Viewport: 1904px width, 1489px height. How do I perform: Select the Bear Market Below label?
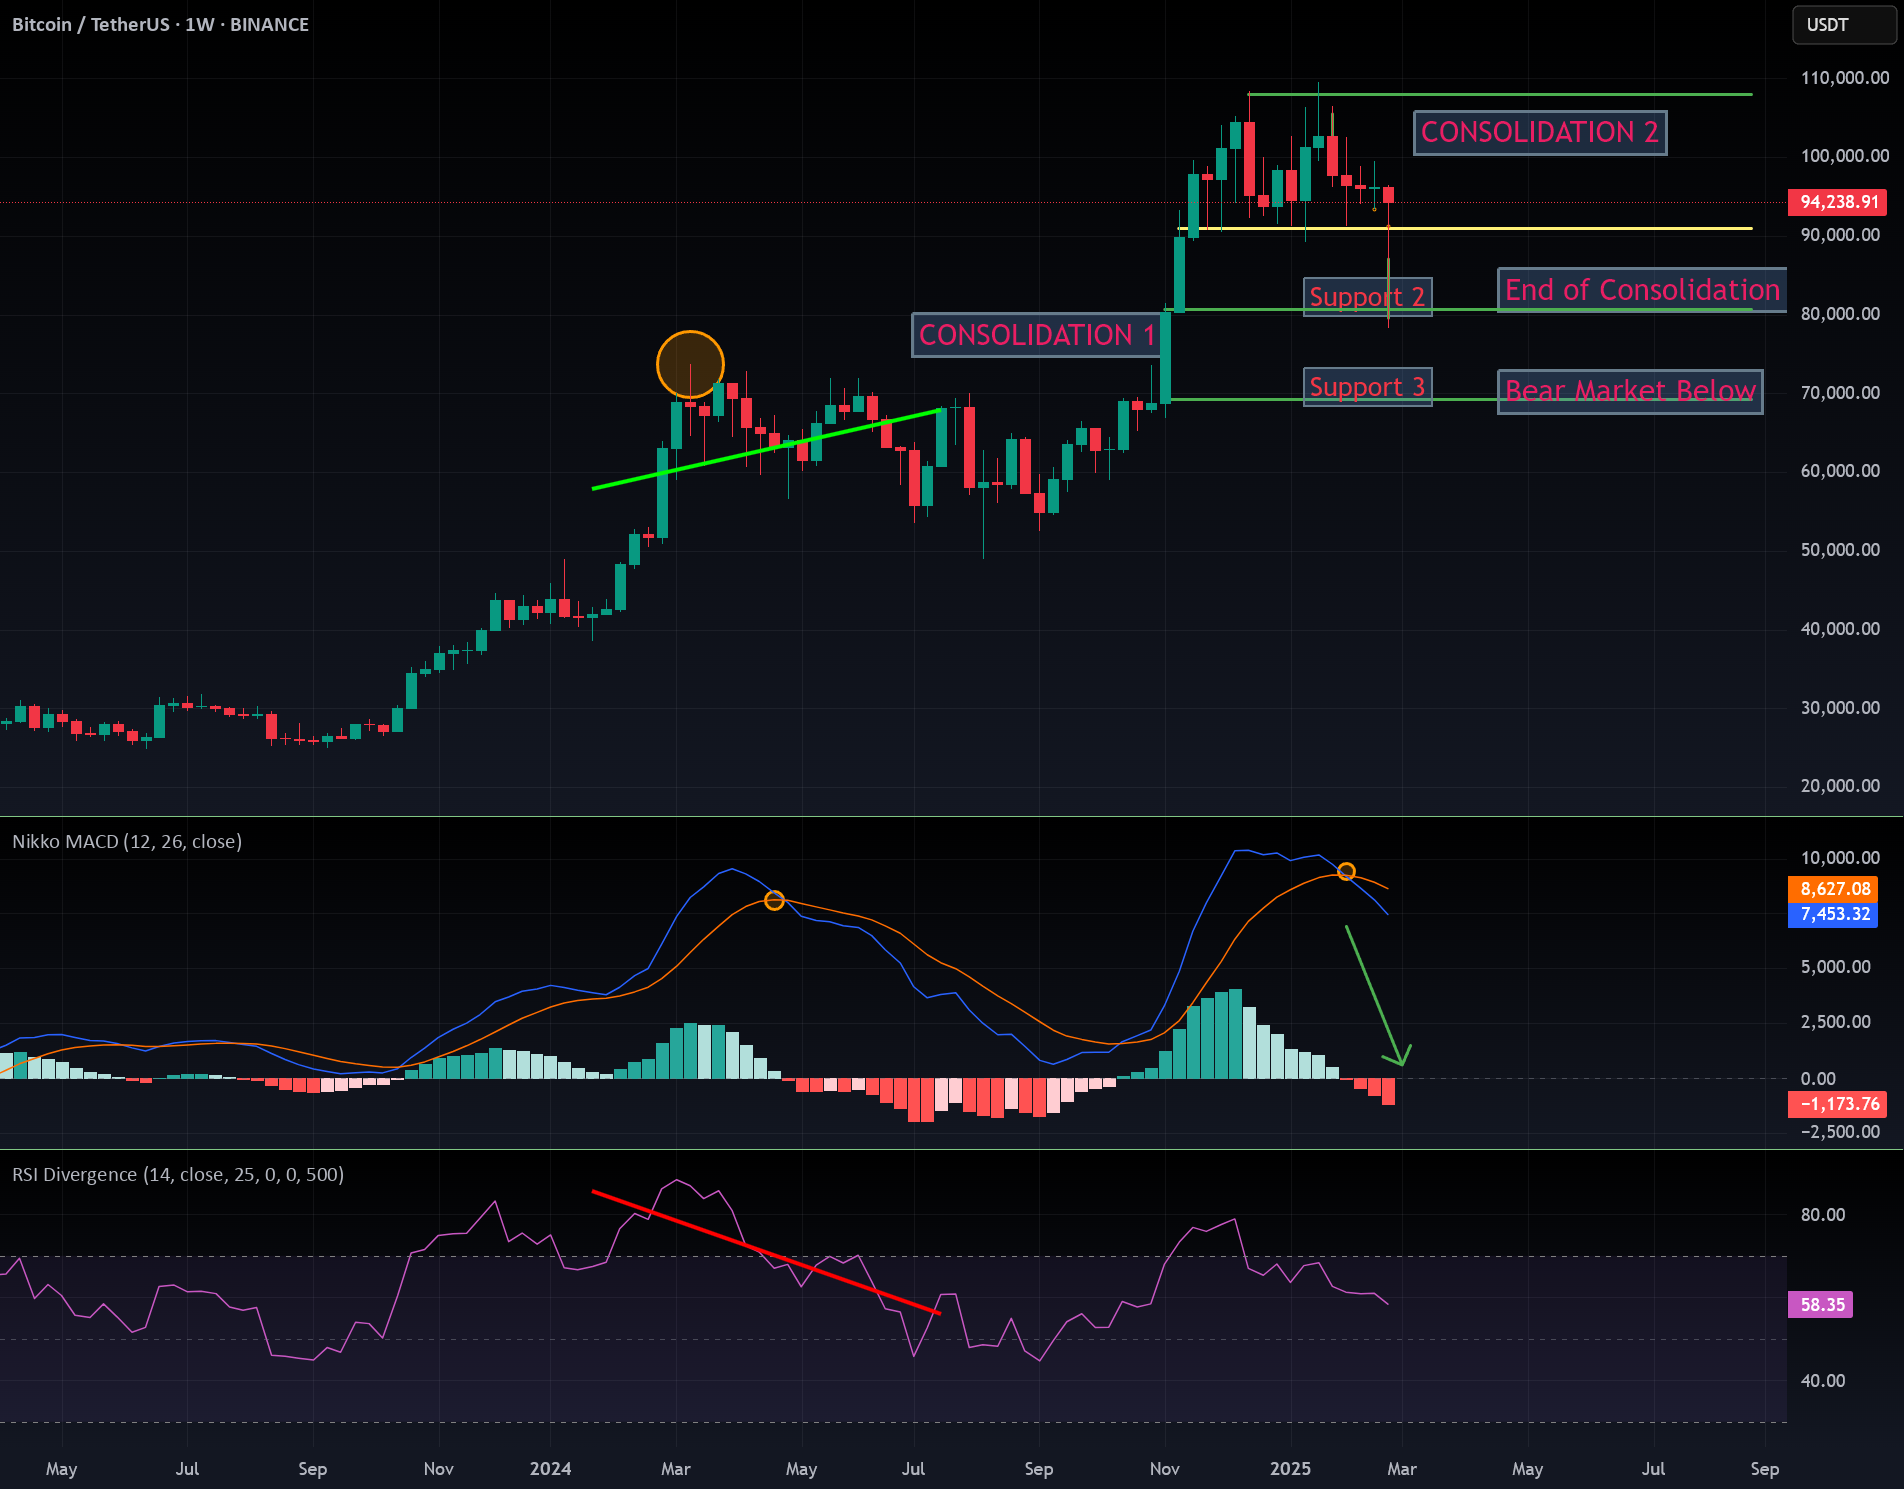point(1630,391)
